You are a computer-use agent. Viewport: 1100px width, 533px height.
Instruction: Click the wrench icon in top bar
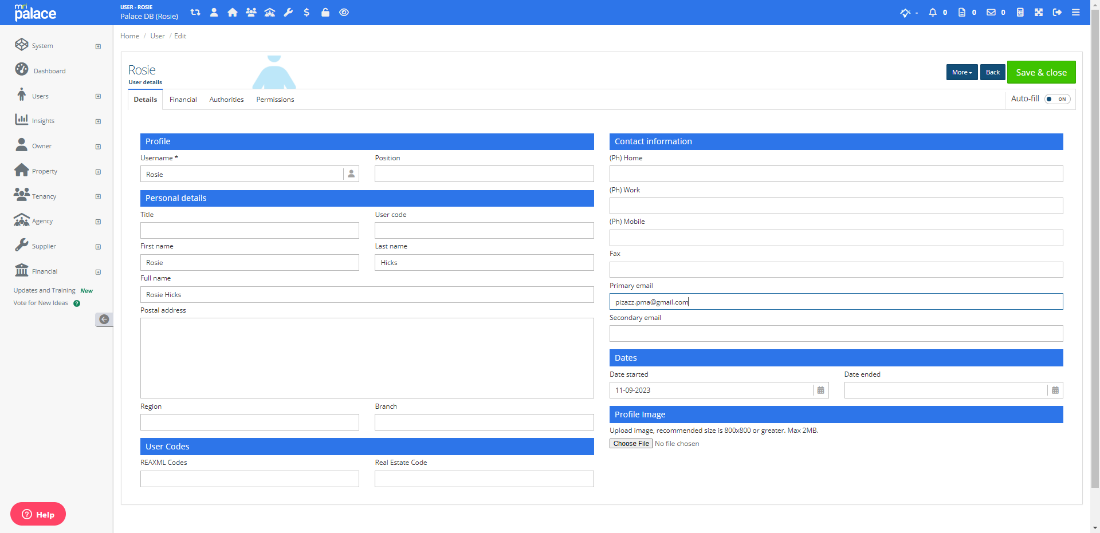click(288, 13)
